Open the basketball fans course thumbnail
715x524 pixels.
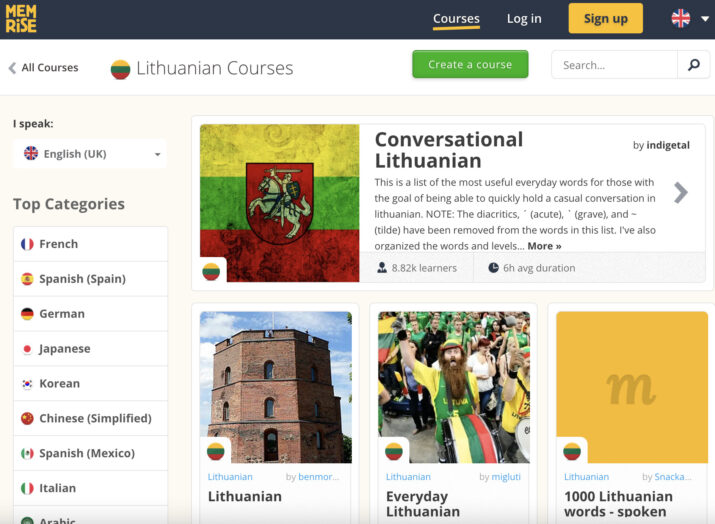454,387
